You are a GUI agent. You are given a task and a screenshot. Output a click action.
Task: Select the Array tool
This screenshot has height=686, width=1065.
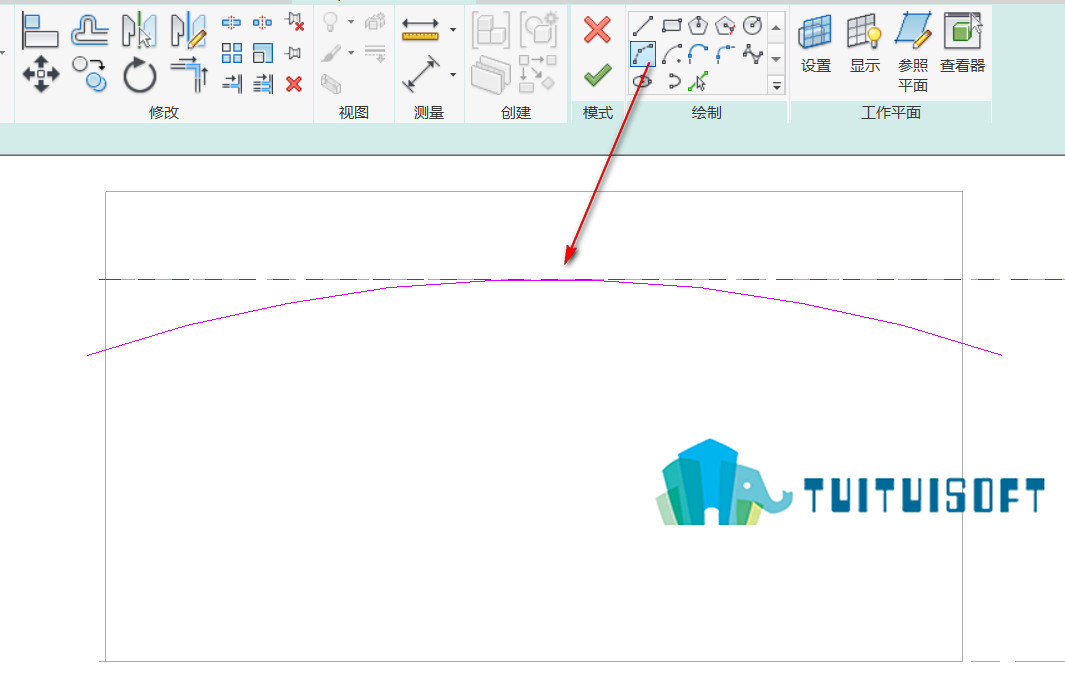point(232,52)
